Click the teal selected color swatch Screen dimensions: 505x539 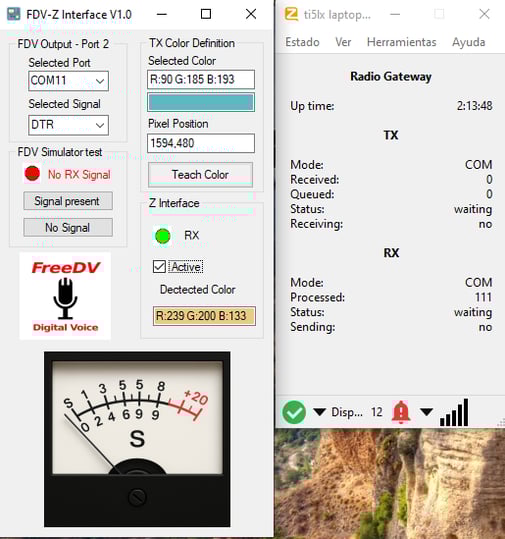coord(201,102)
